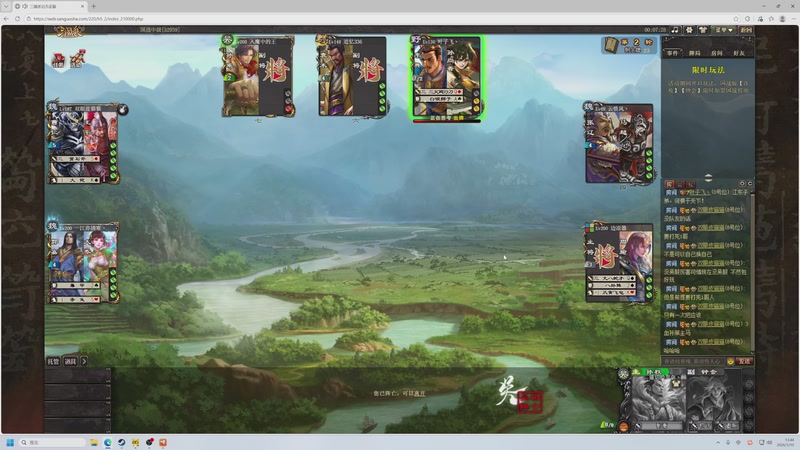Switch to the 牌局 tab
The image size is (800, 450).
point(694,53)
